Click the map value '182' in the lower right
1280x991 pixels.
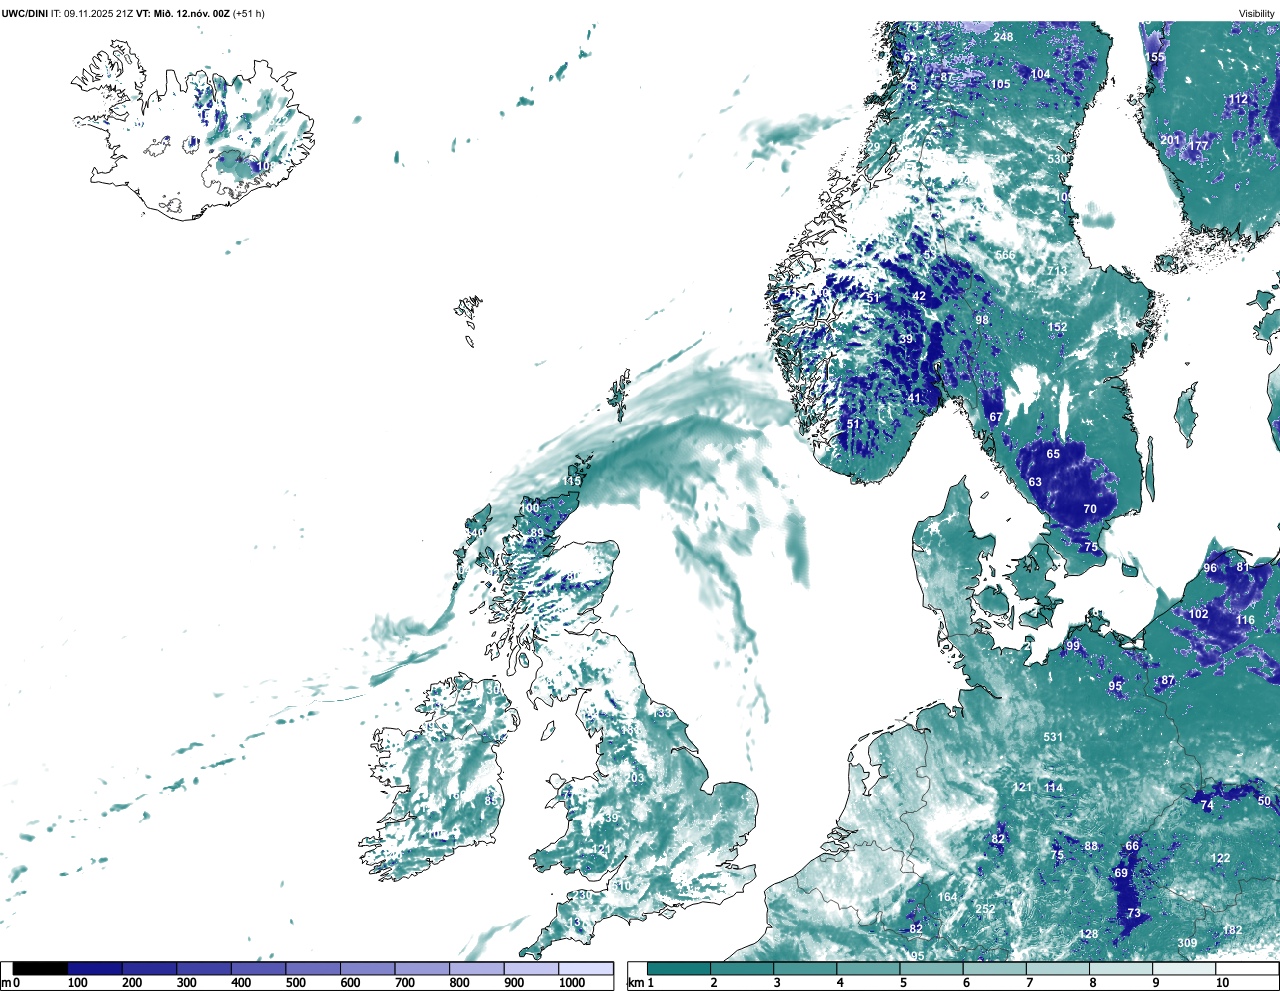tap(1233, 930)
